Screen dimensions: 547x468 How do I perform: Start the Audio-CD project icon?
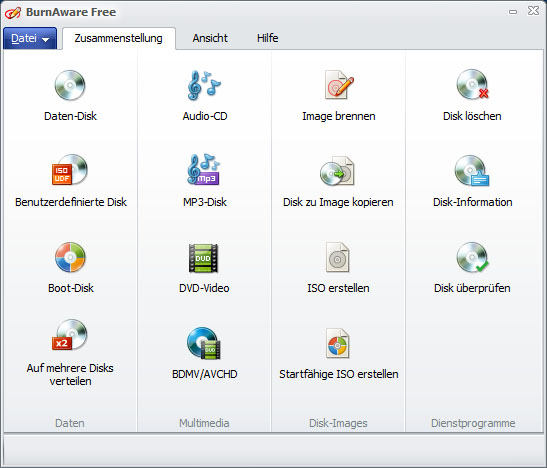tap(204, 85)
